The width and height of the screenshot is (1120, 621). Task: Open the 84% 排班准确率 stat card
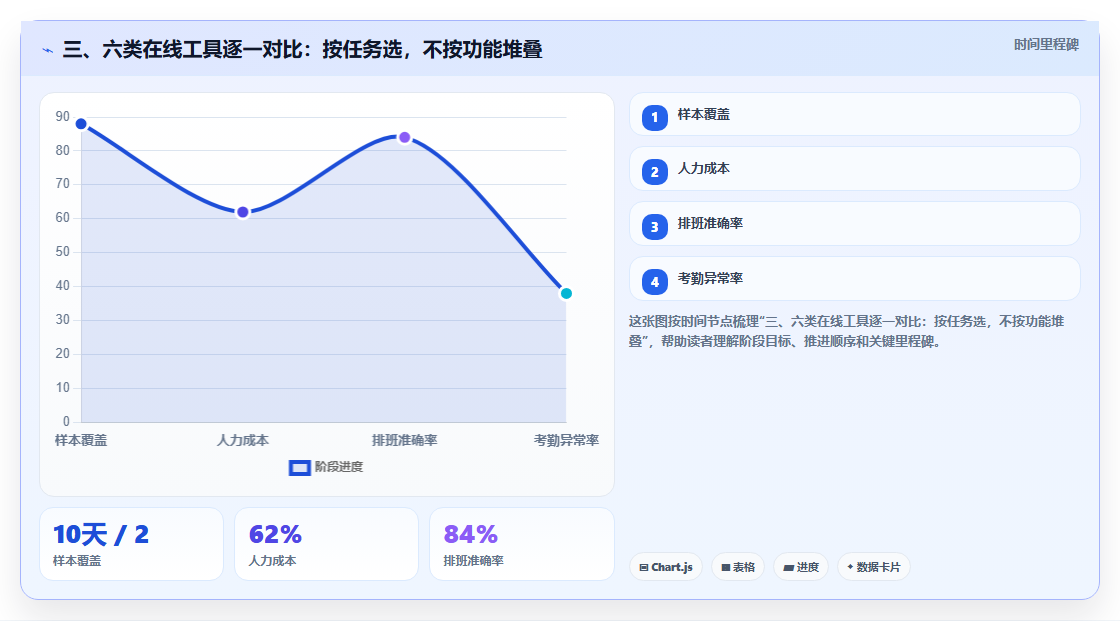tap(521, 544)
